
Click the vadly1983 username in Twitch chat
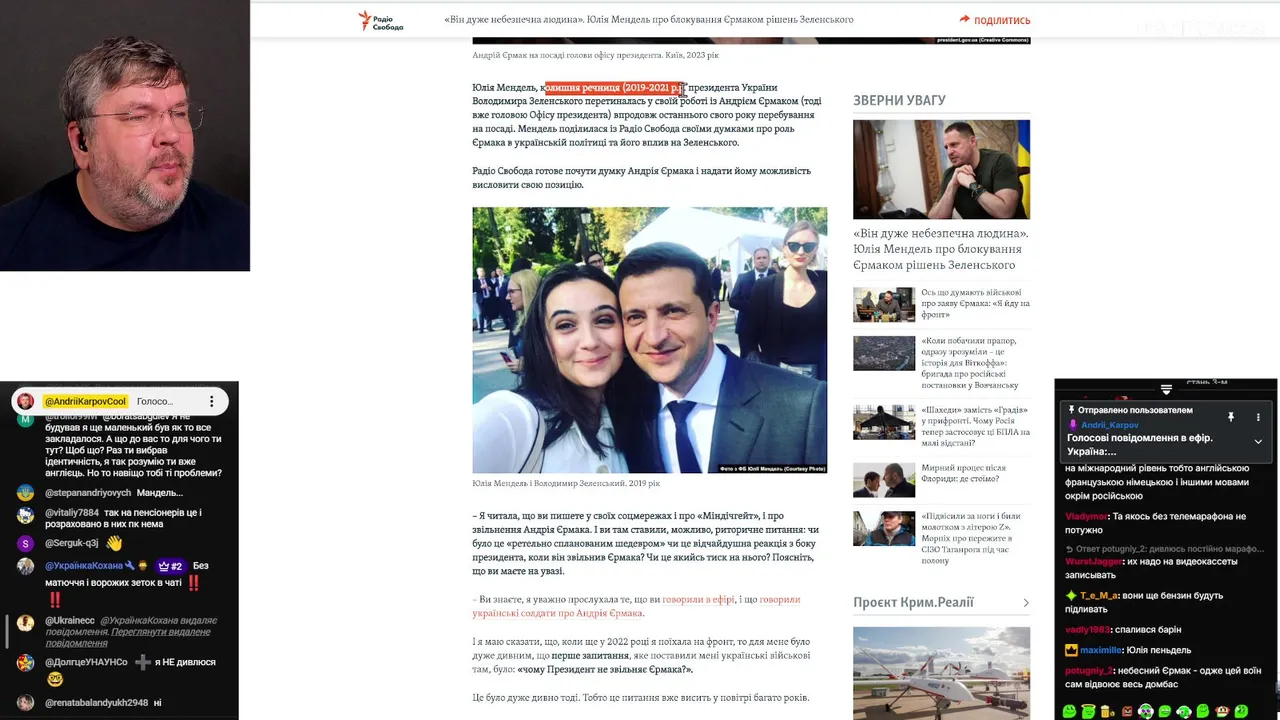click(1087, 629)
